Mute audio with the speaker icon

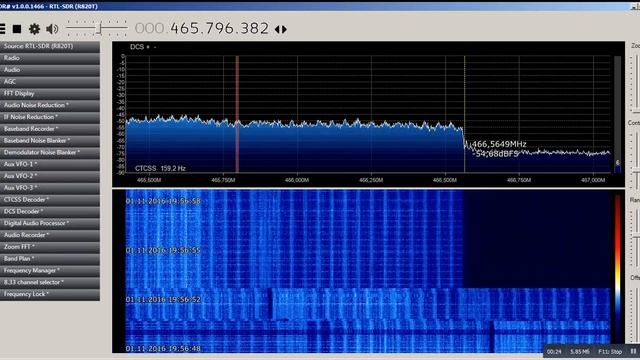(52, 29)
